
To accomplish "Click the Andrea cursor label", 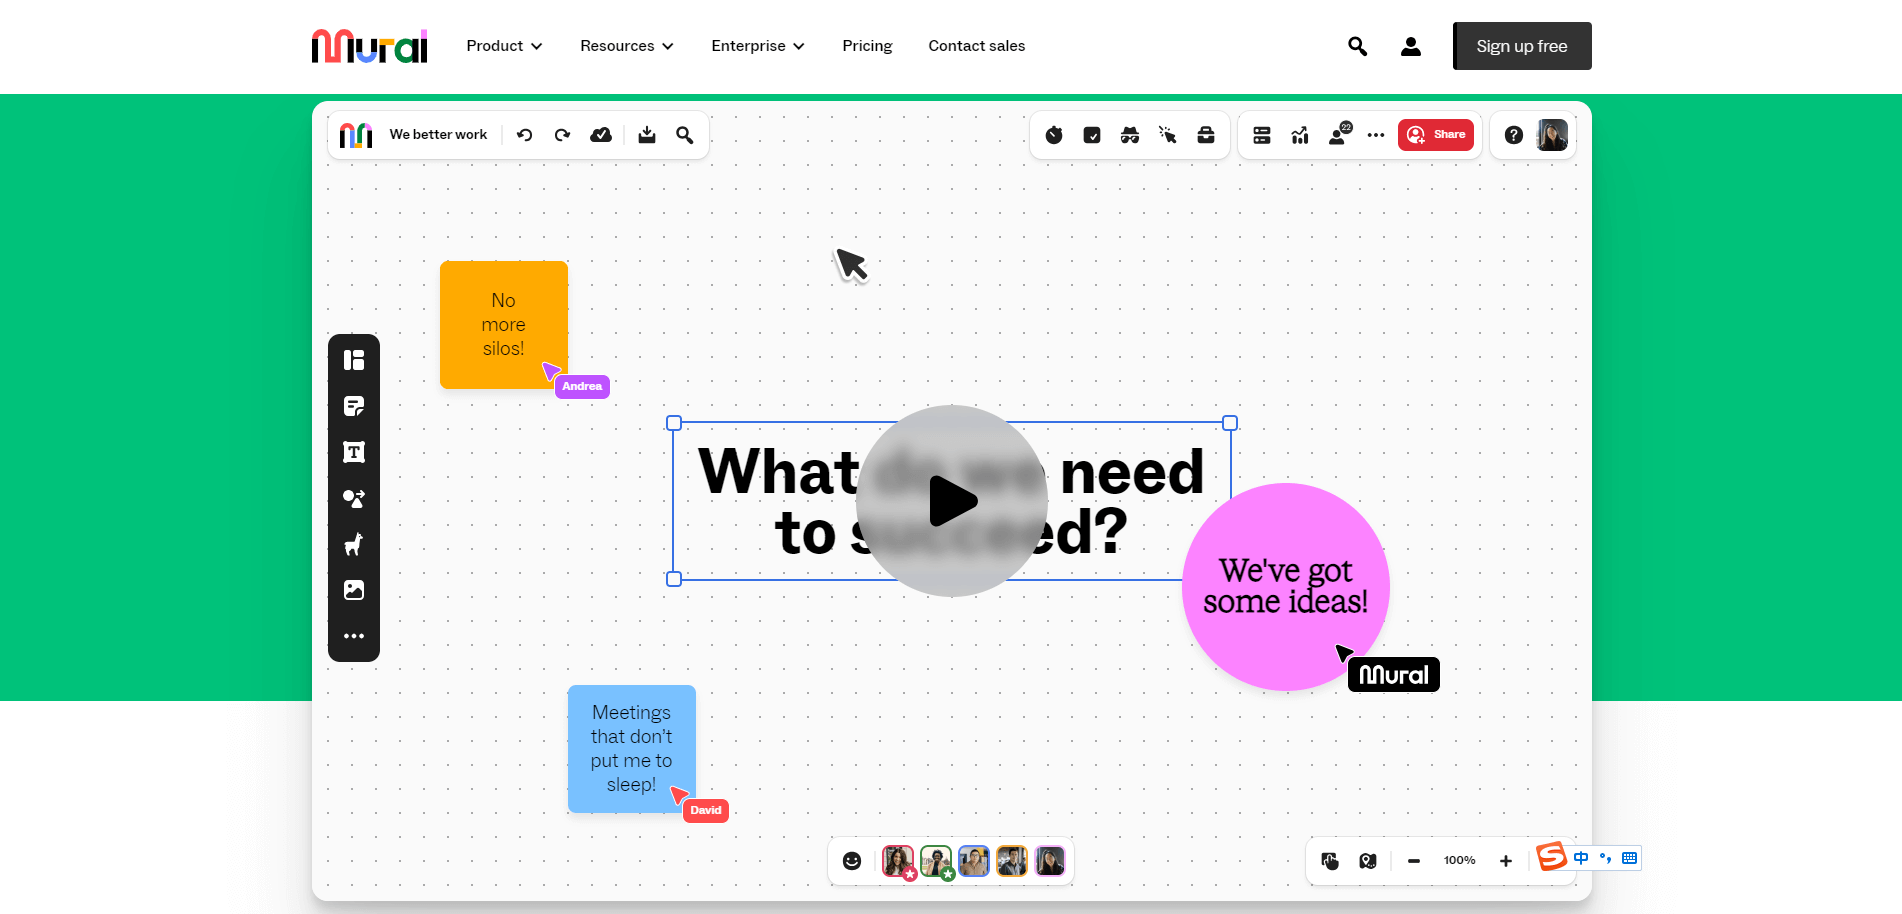I will [x=582, y=387].
